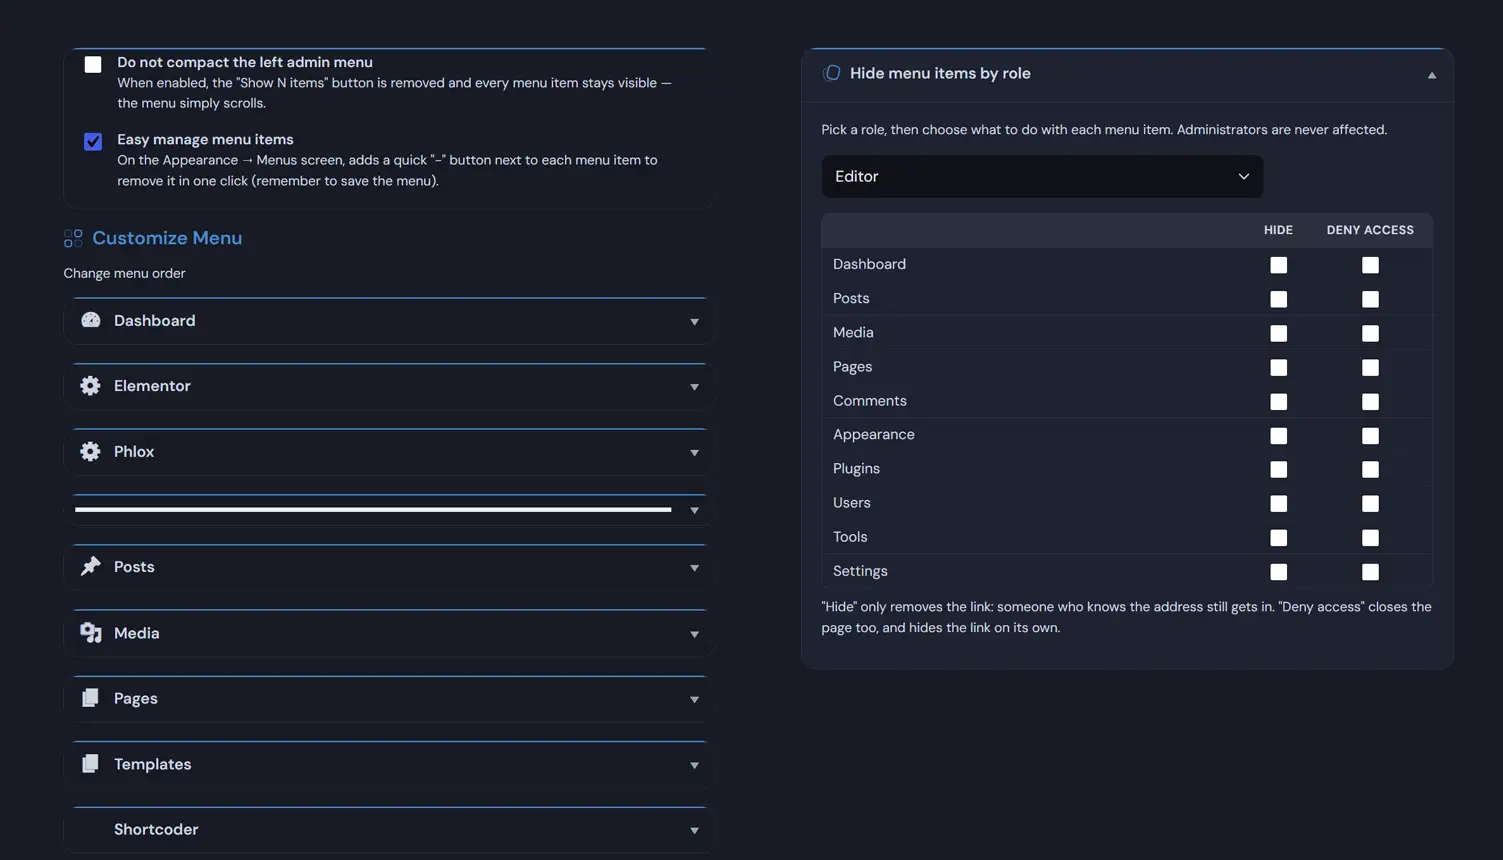Click the Media camera-music icon
This screenshot has height=860, width=1503.
tap(91, 632)
